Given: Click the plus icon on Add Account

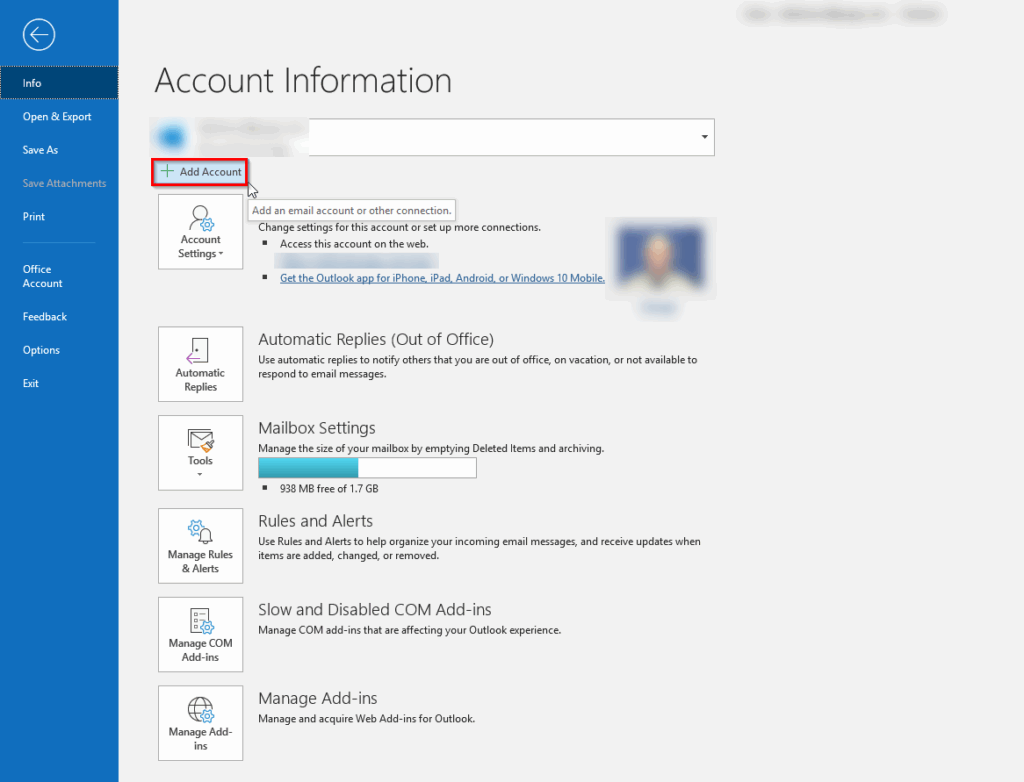Looking at the screenshot, I should click(167, 171).
